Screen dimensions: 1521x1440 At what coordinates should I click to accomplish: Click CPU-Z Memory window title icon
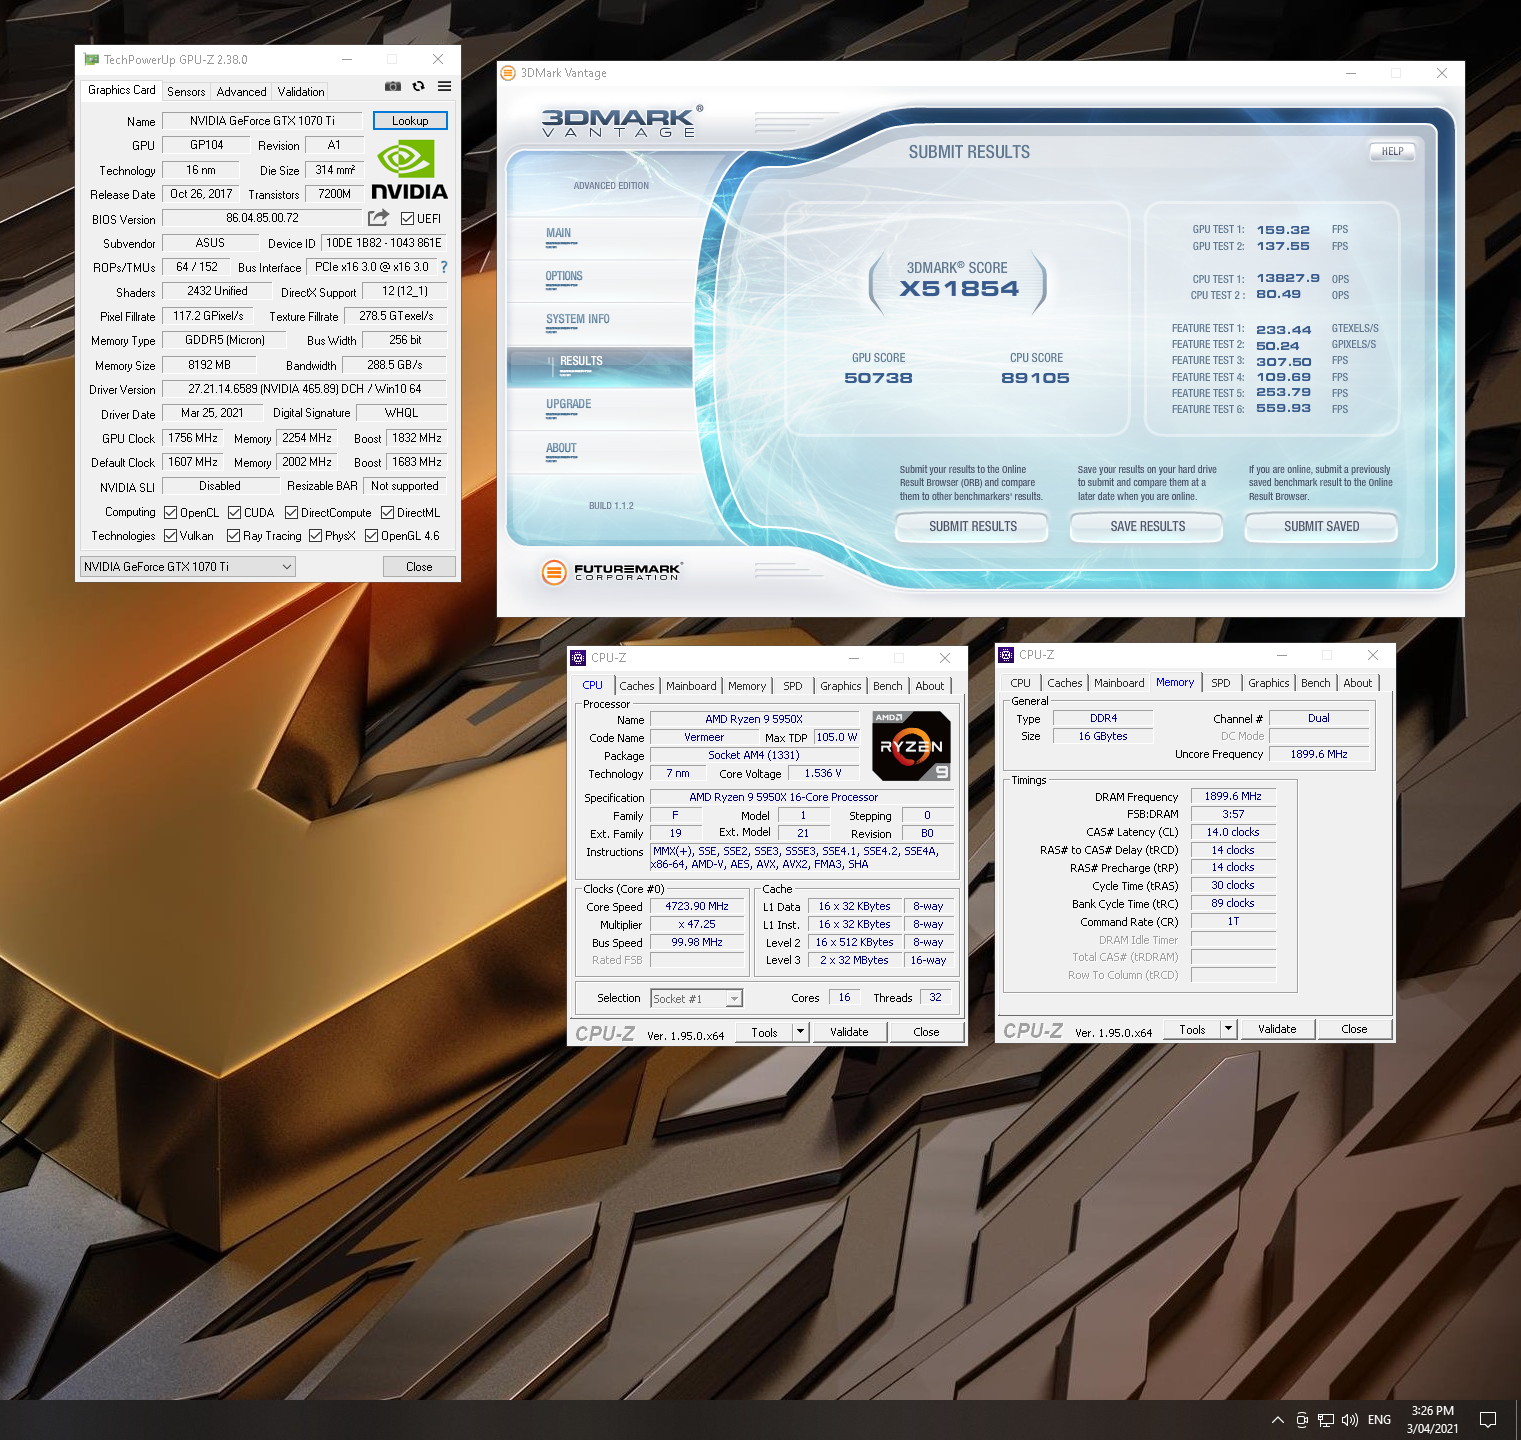pos(1006,655)
